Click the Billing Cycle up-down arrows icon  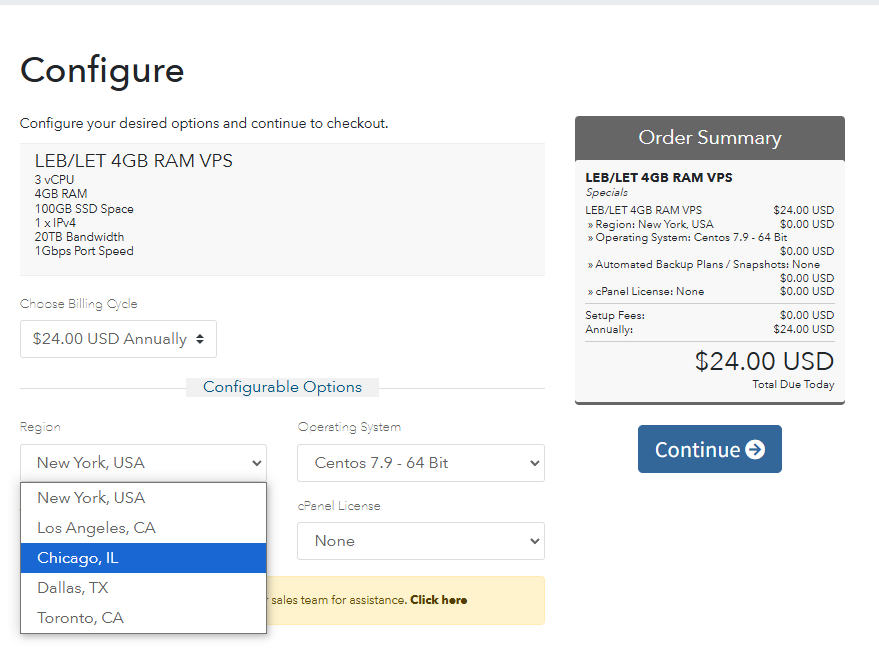pyautogui.click(x=200, y=339)
